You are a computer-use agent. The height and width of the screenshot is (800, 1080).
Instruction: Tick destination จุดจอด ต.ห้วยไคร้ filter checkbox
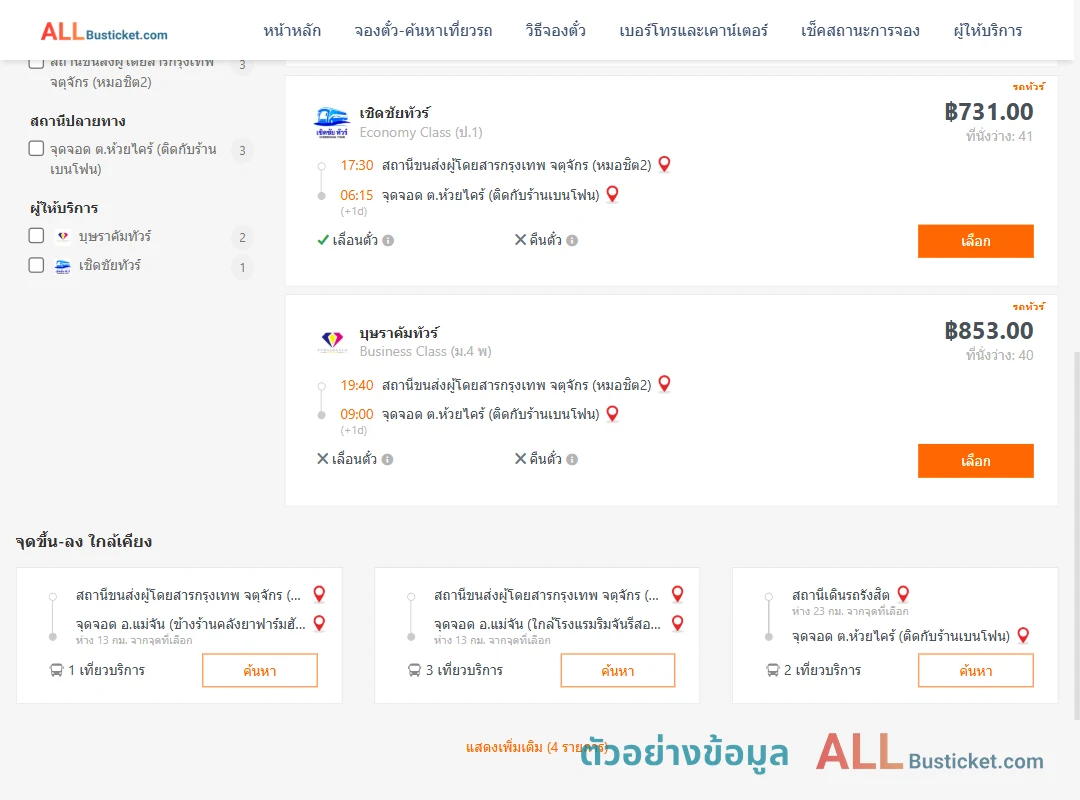coord(37,148)
